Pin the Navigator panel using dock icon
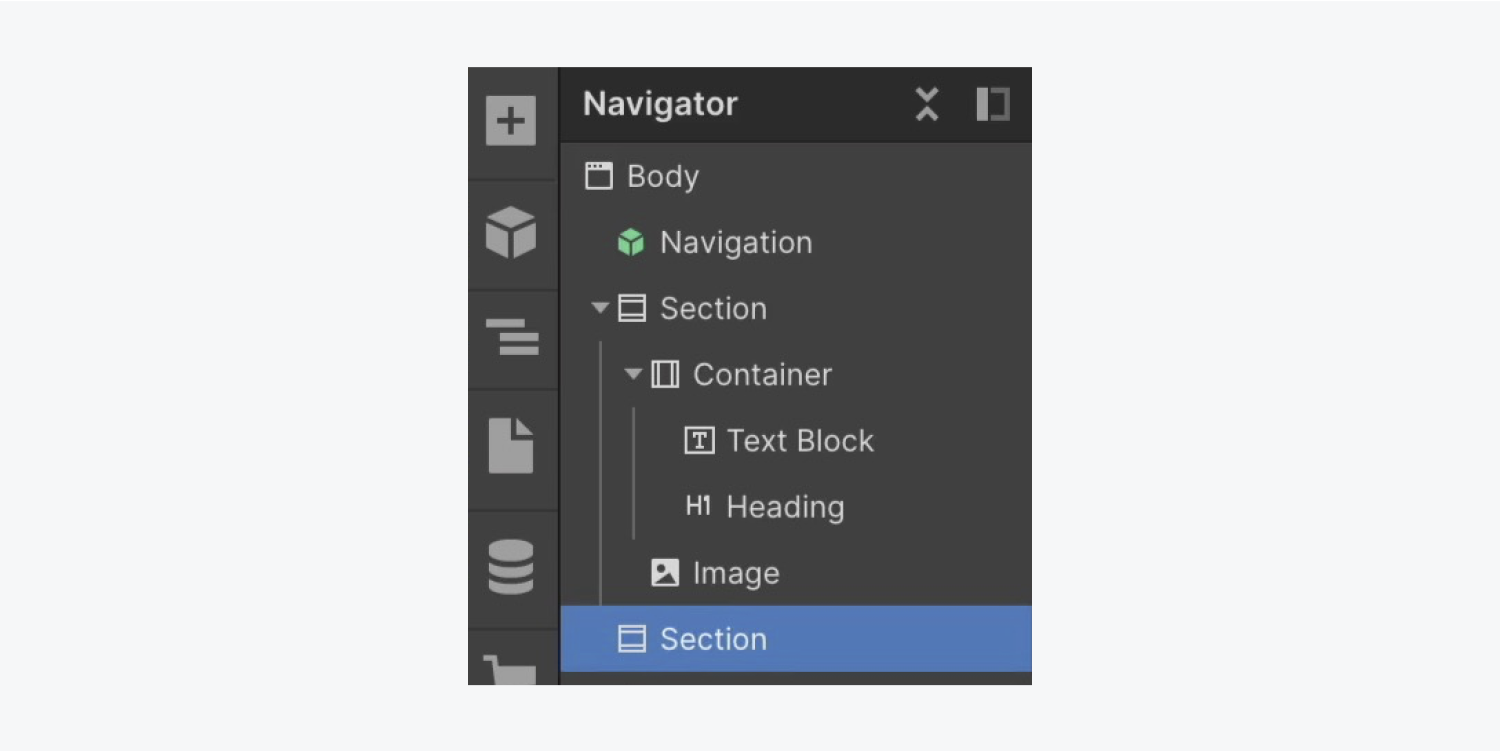Screen dimensions: 1501x751 (992, 104)
